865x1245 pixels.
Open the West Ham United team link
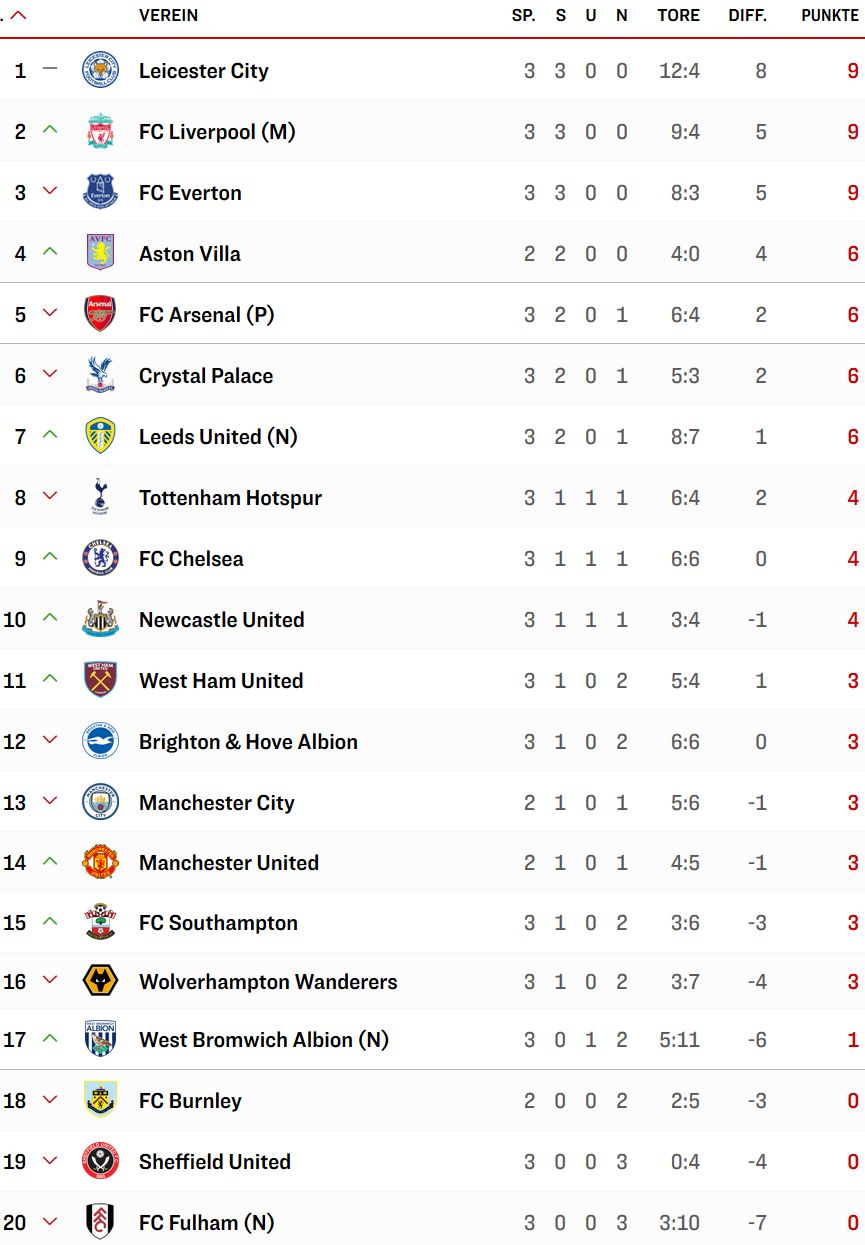click(x=221, y=681)
